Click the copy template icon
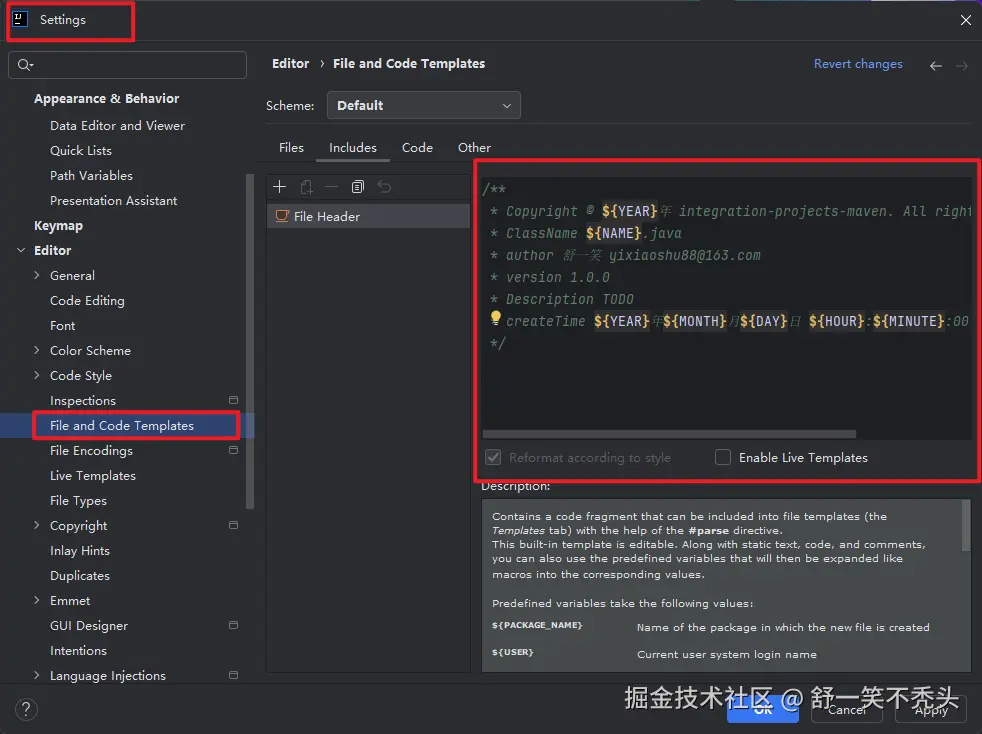This screenshot has height=734, width=982. (x=358, y=187)
